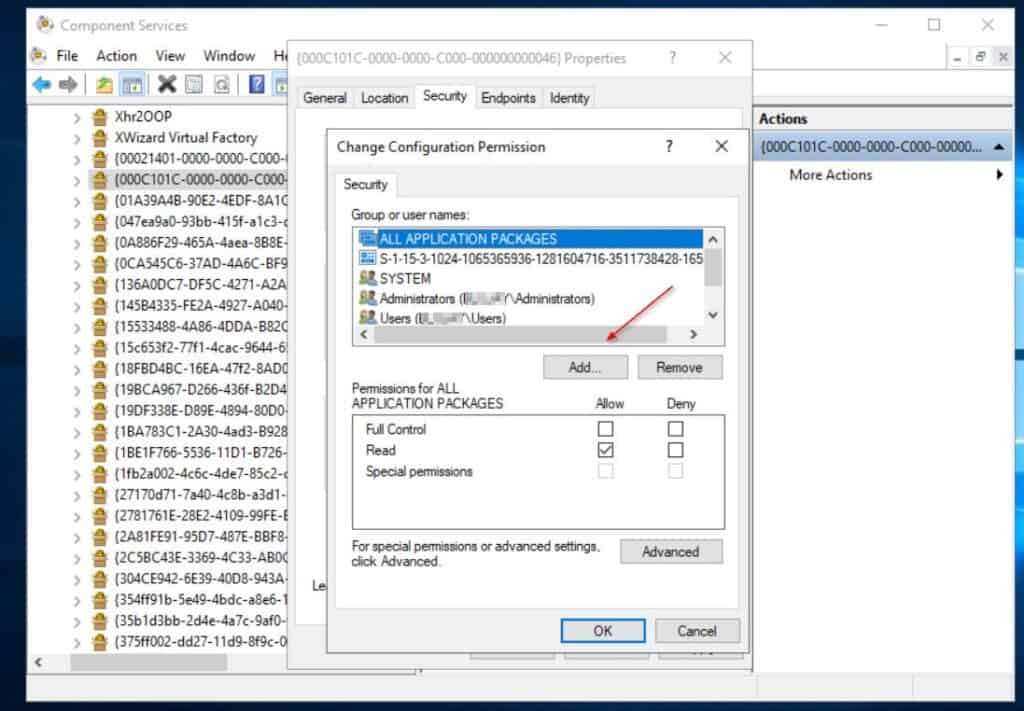Click up arrow of user list scrollbar
Screen dimensions: 1024x711
click(x=713, y=240)
